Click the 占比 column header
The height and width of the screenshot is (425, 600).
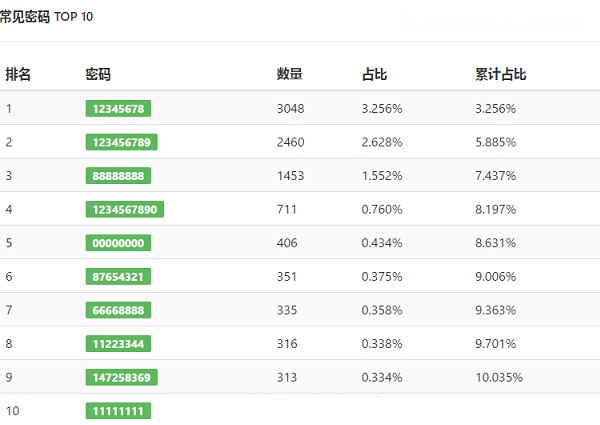pyautogui.click(x=374, y=74)
